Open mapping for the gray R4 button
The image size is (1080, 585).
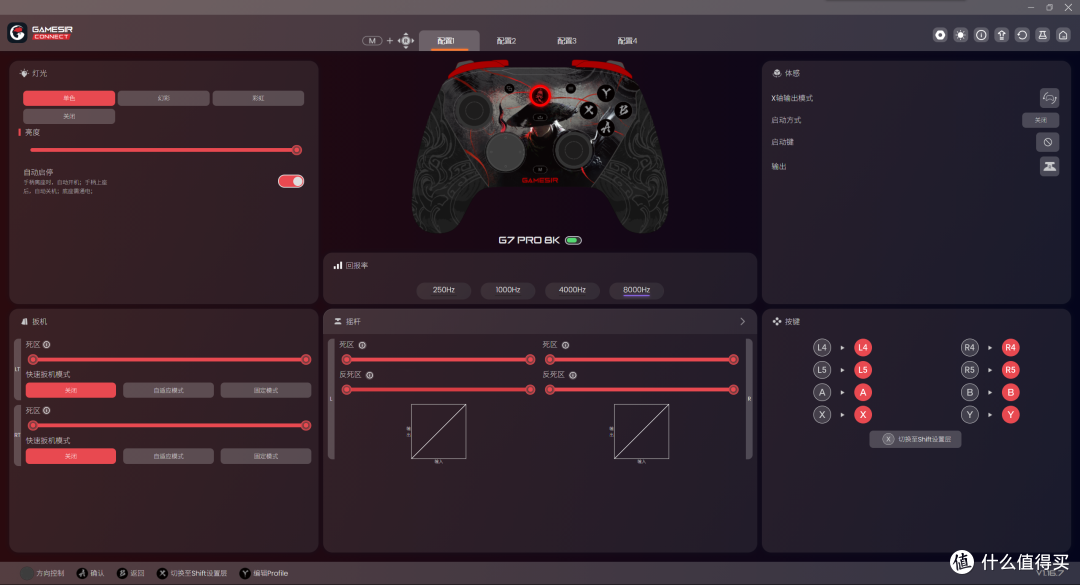pyautogui.click(x=970, y=348)
